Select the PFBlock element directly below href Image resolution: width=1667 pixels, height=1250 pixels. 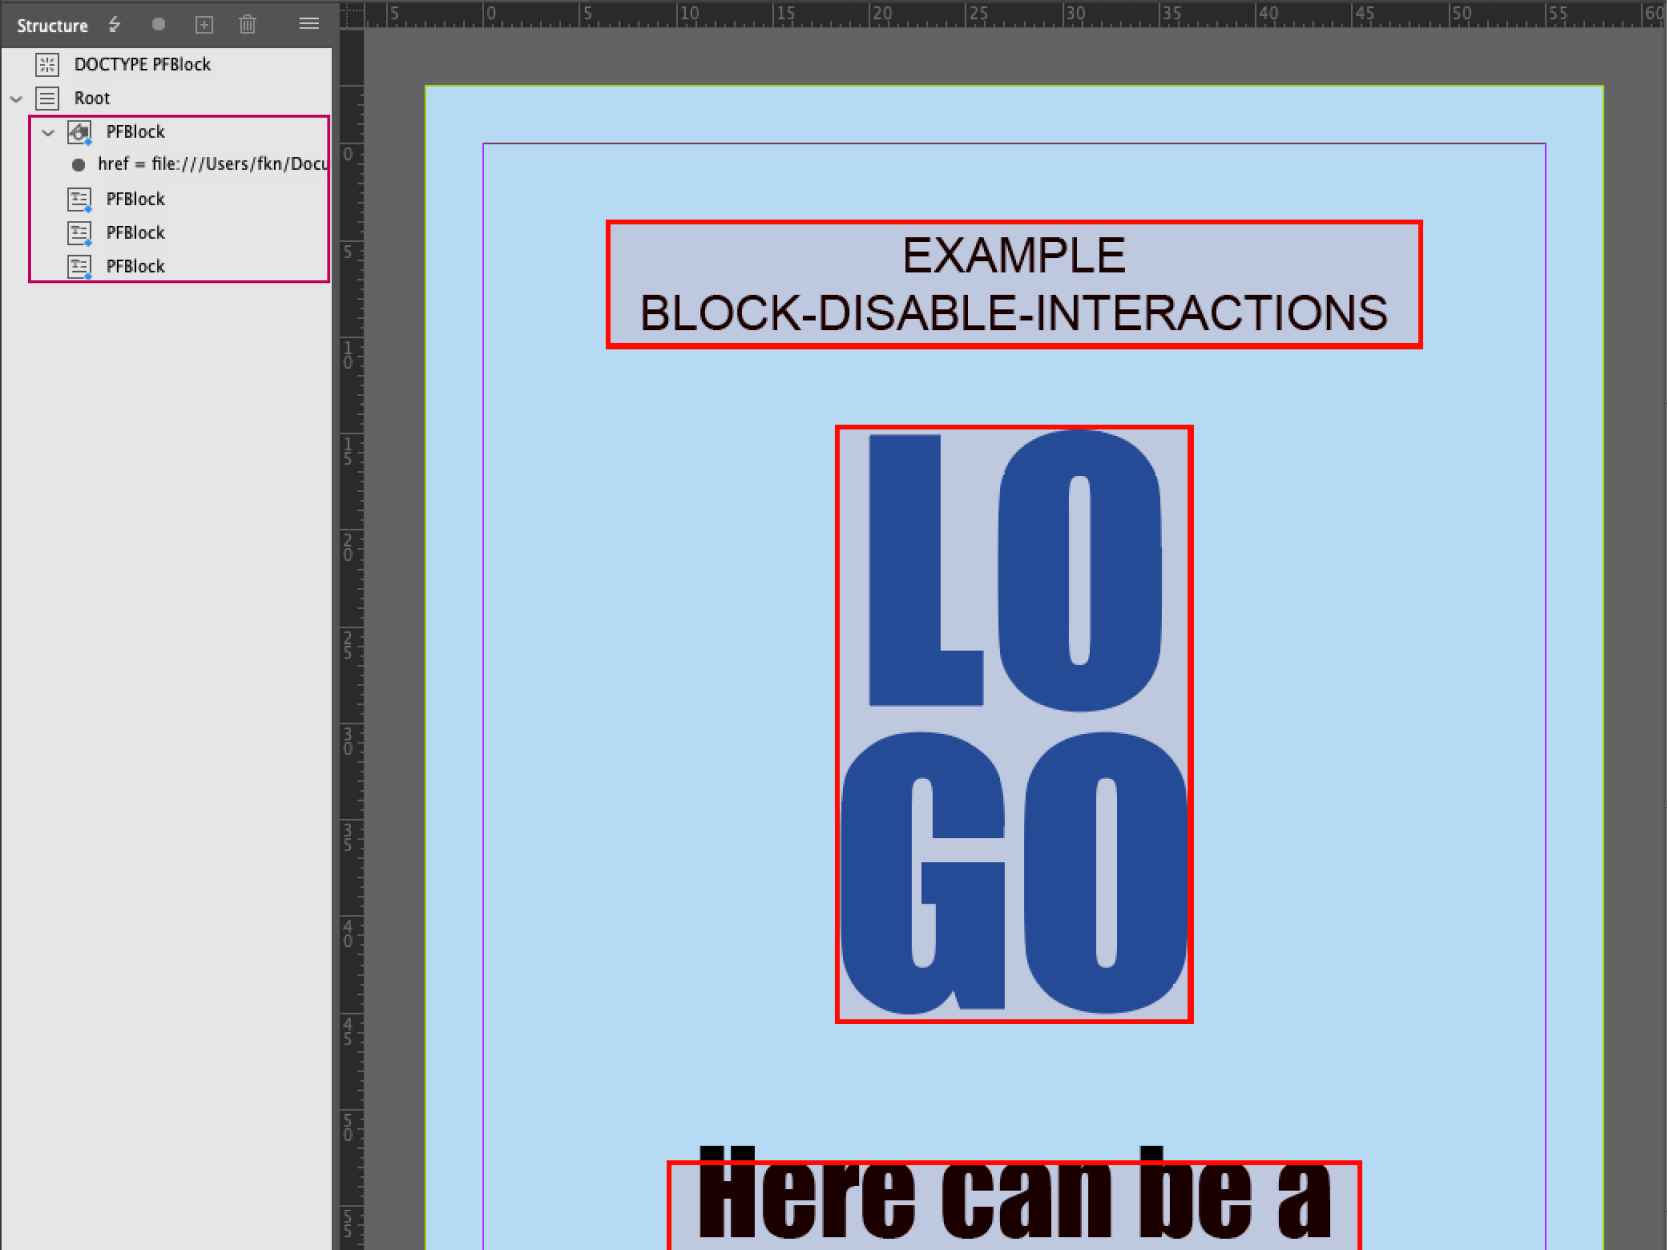coord(135,199)
